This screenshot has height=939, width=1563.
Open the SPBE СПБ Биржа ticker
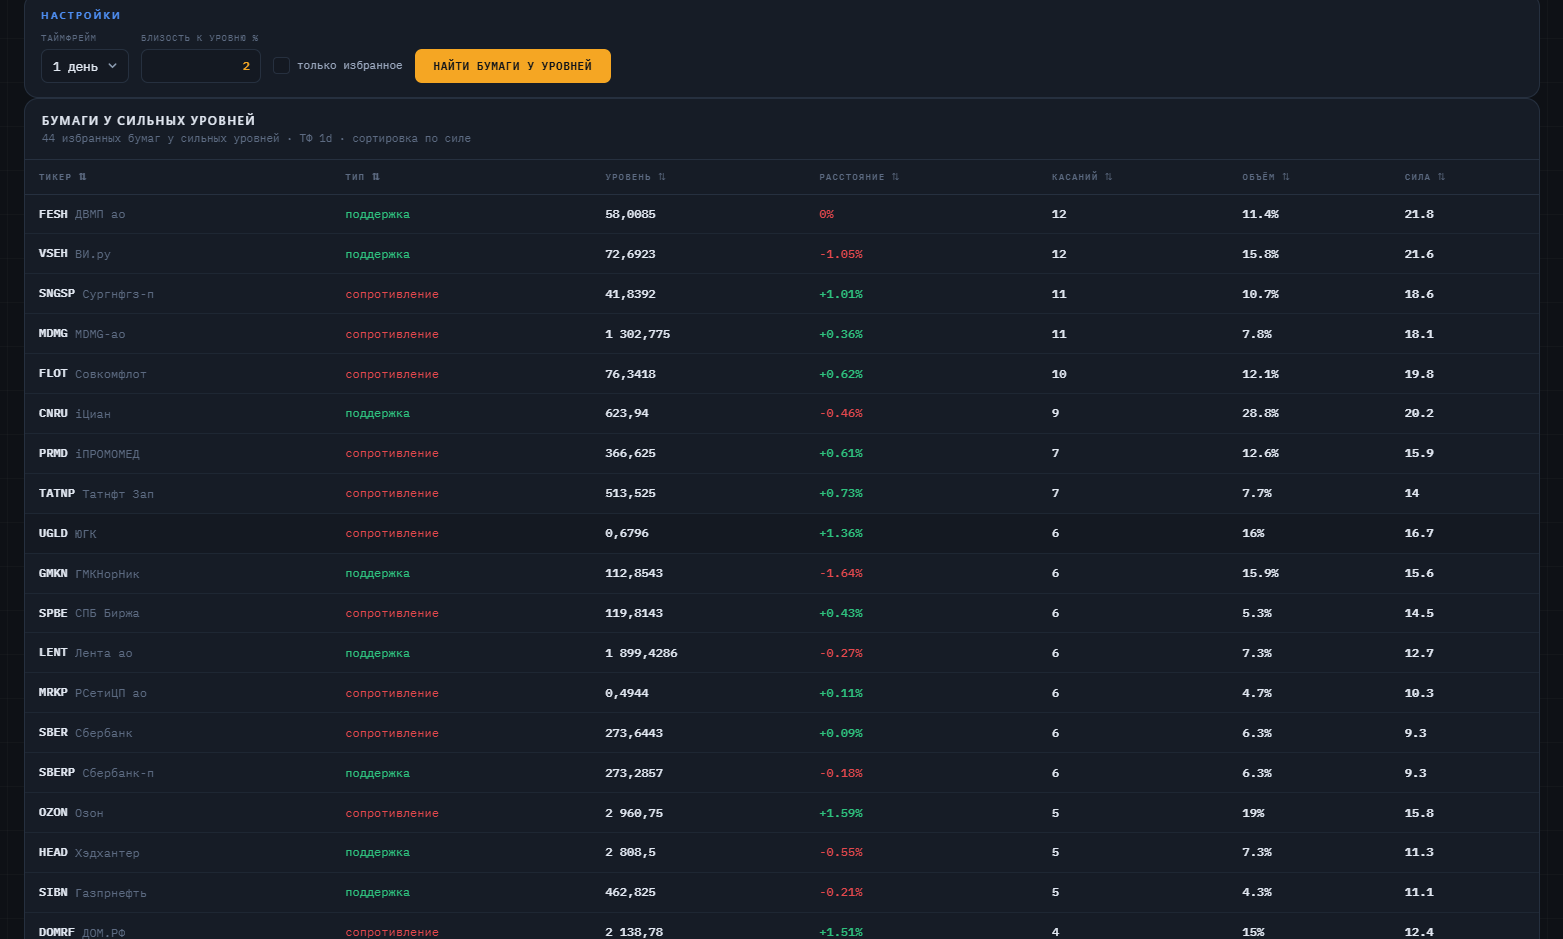point(89,613)
